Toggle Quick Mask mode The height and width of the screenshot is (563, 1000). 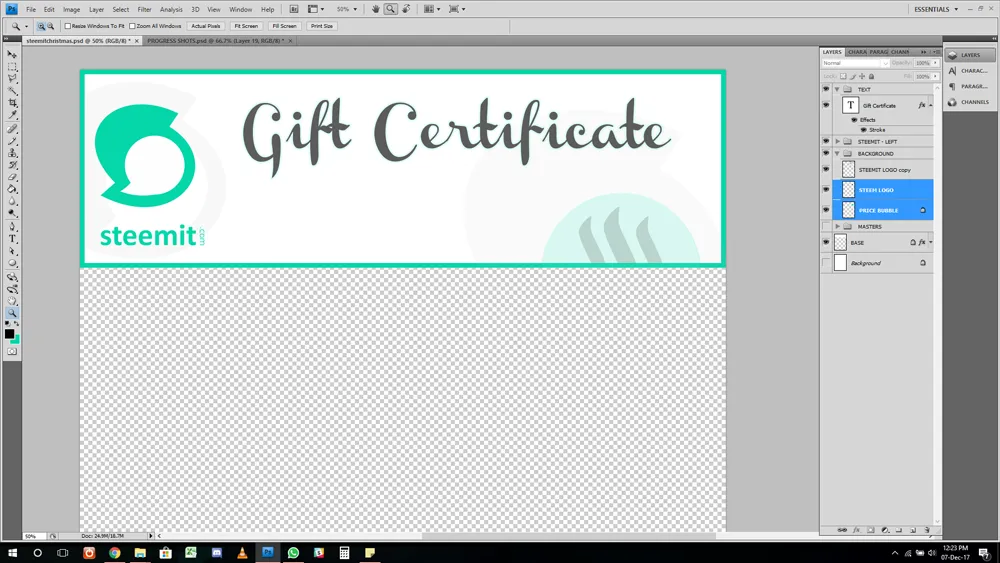12,351
